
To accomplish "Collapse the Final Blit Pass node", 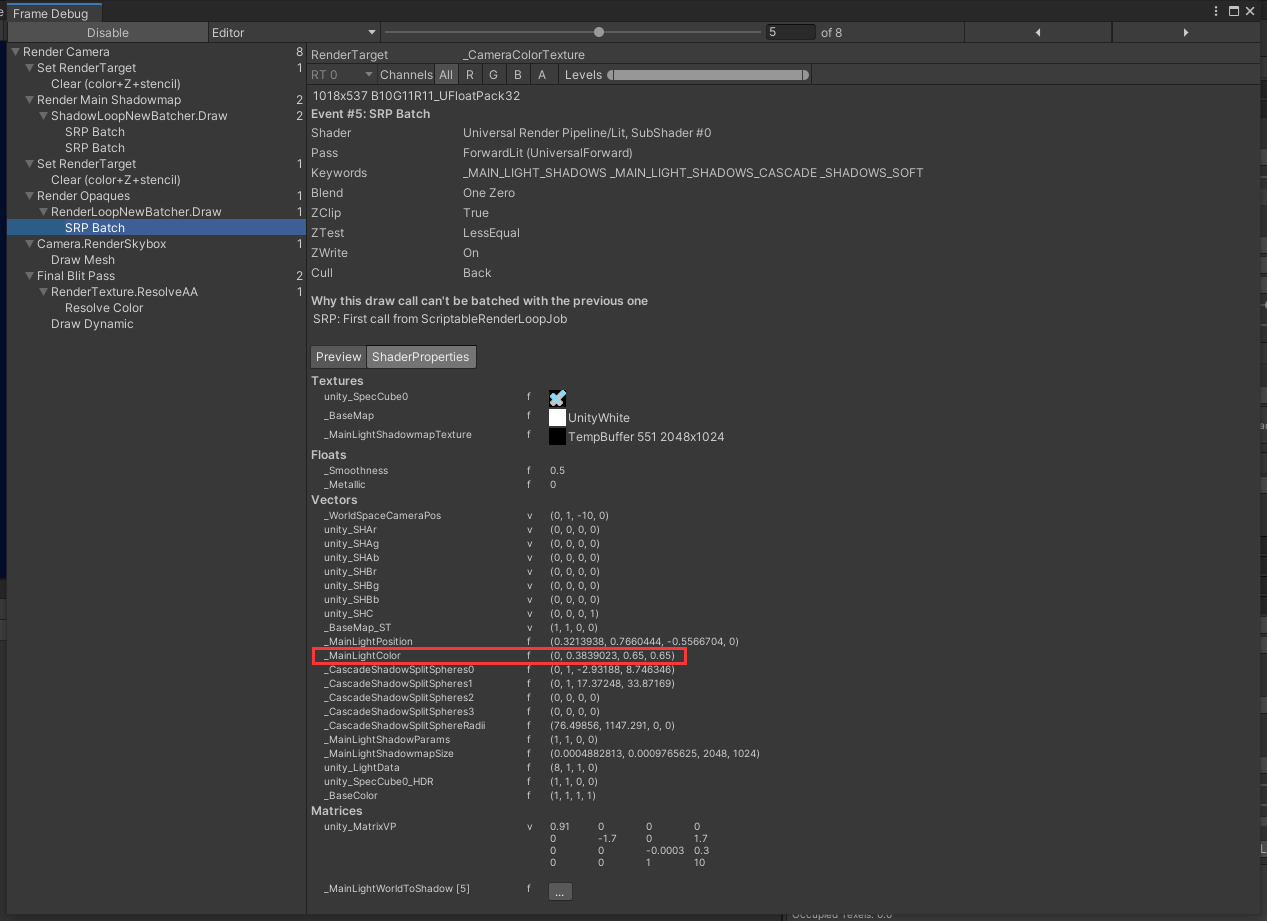I will 29,276.
